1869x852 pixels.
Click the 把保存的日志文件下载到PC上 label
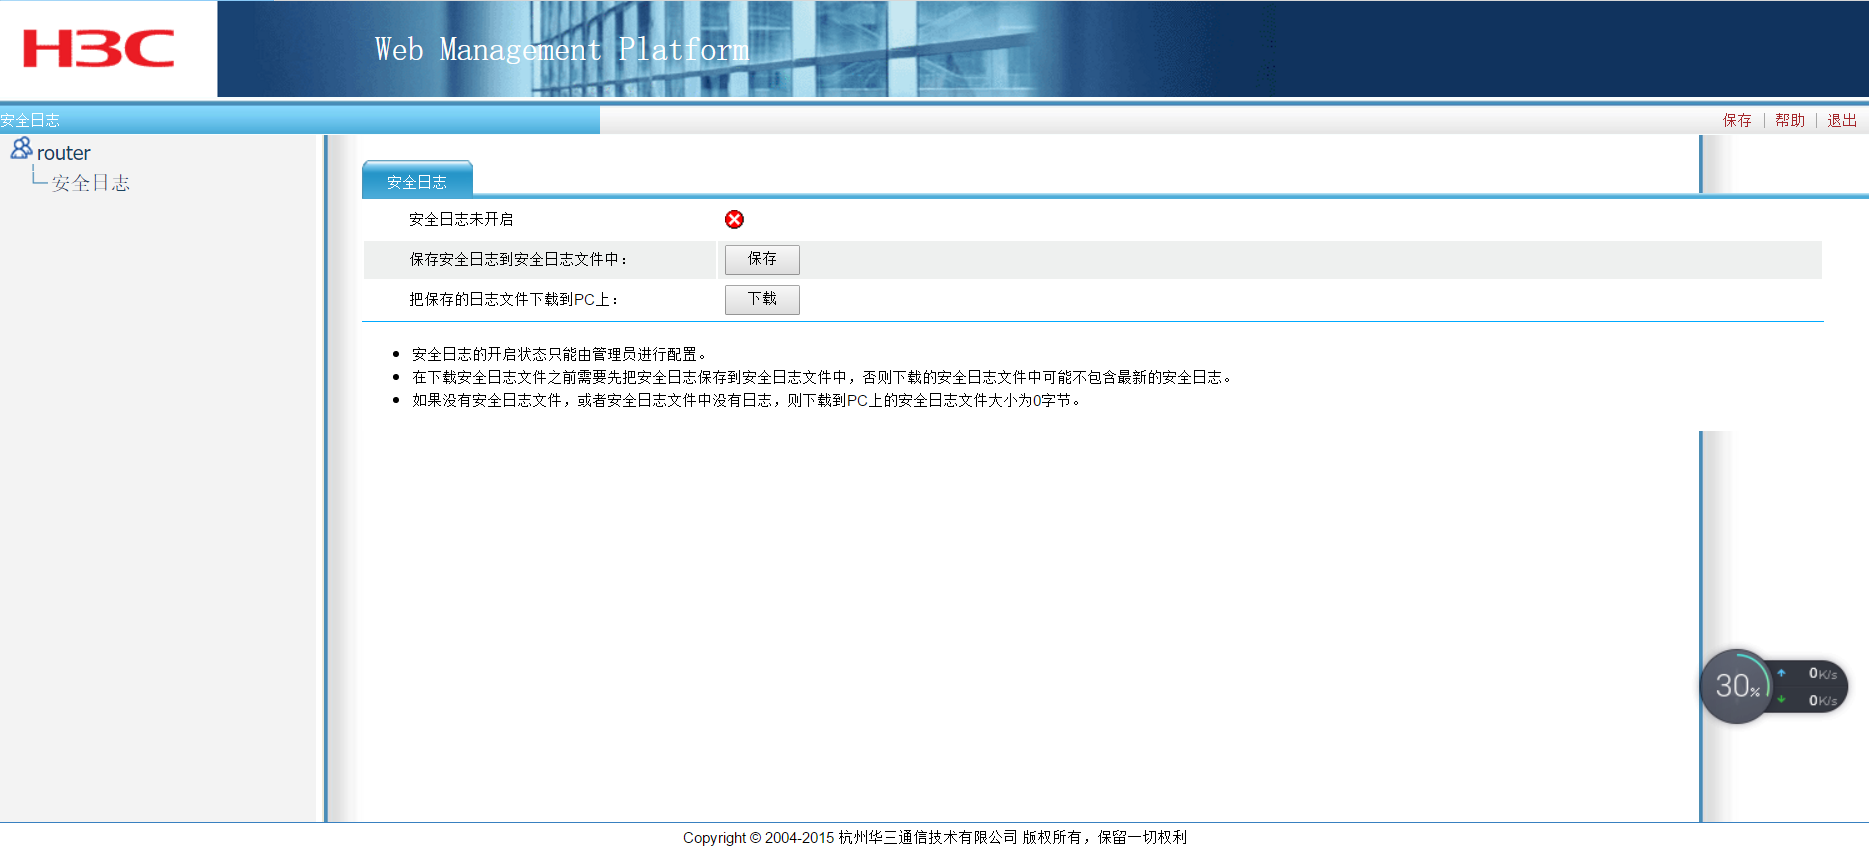pyautogui.click(x=514, y=299)
